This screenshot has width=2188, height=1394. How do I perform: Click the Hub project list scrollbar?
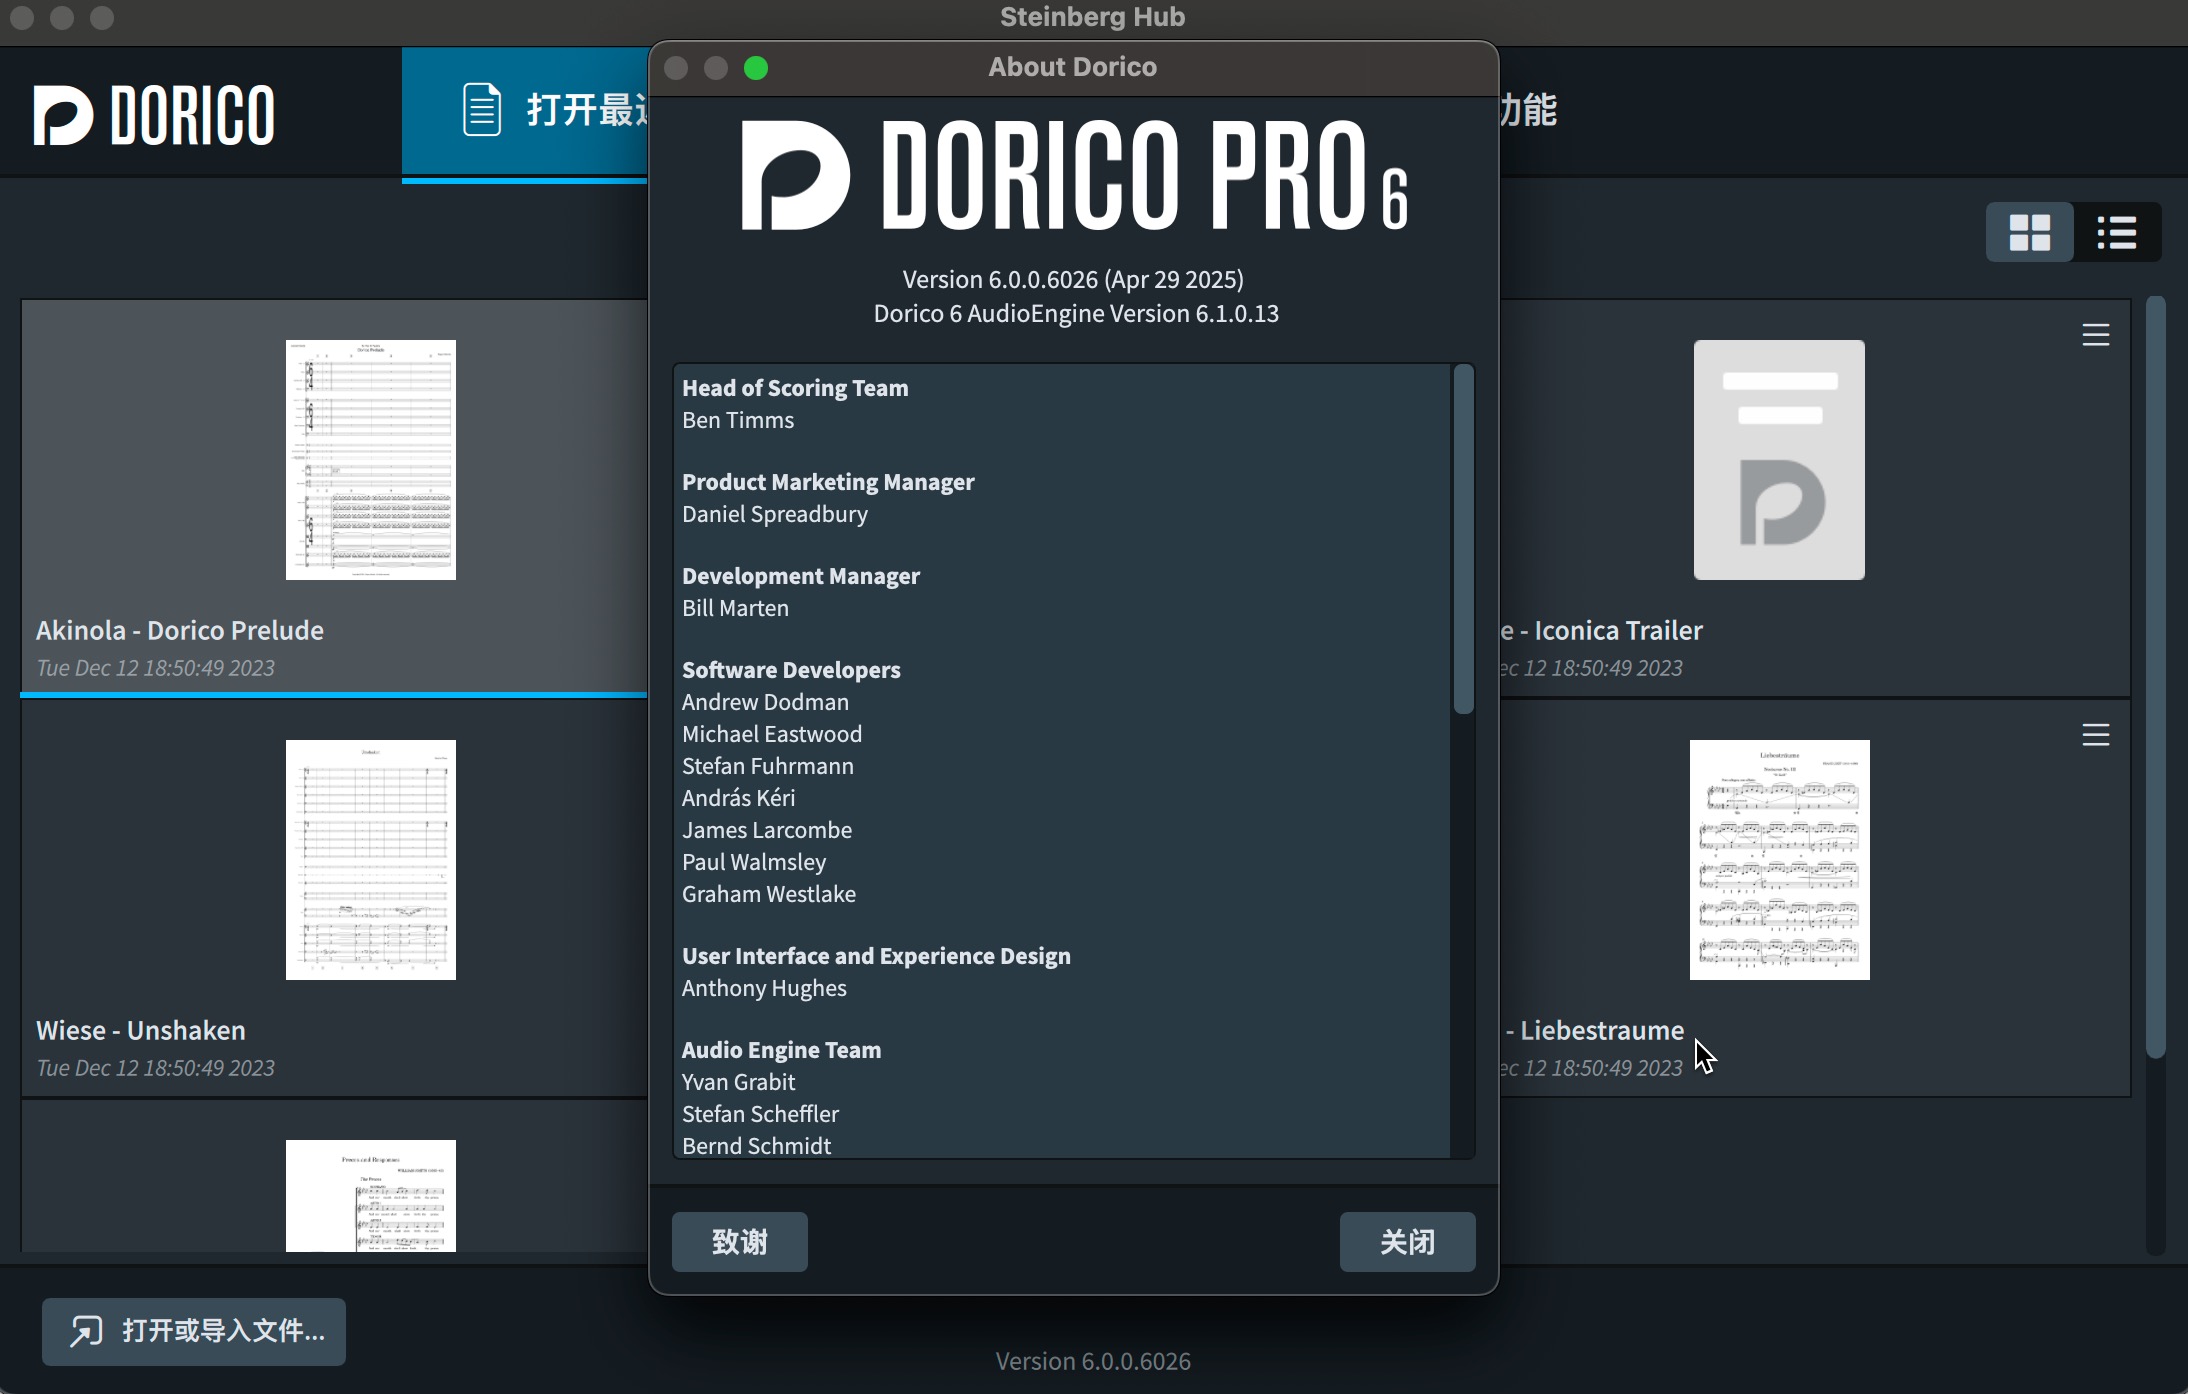pos(2156,677)
